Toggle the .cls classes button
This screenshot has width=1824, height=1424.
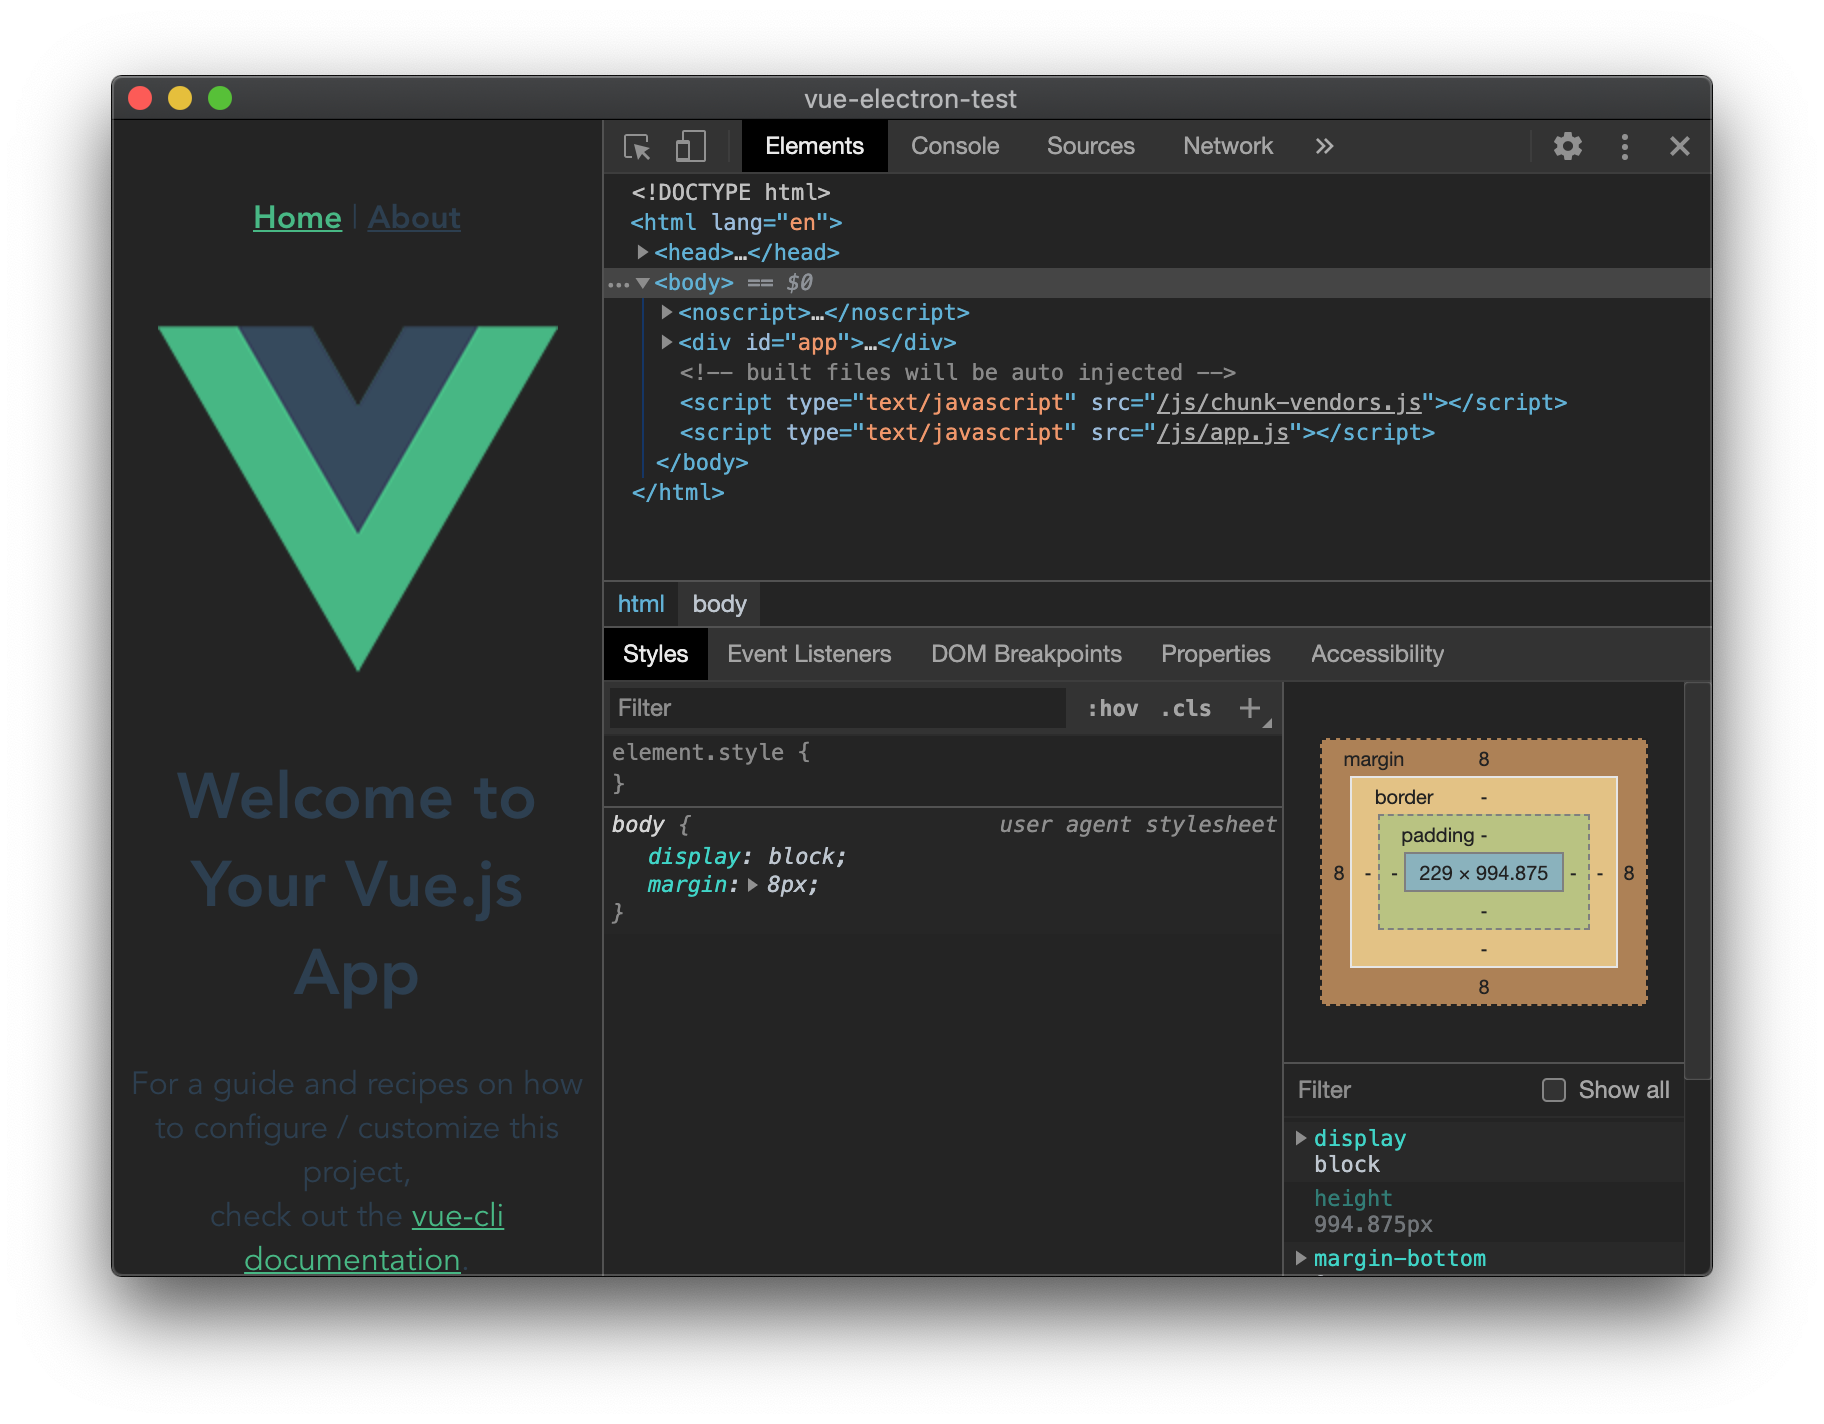pyautogui.click(x=1186, y=708)
